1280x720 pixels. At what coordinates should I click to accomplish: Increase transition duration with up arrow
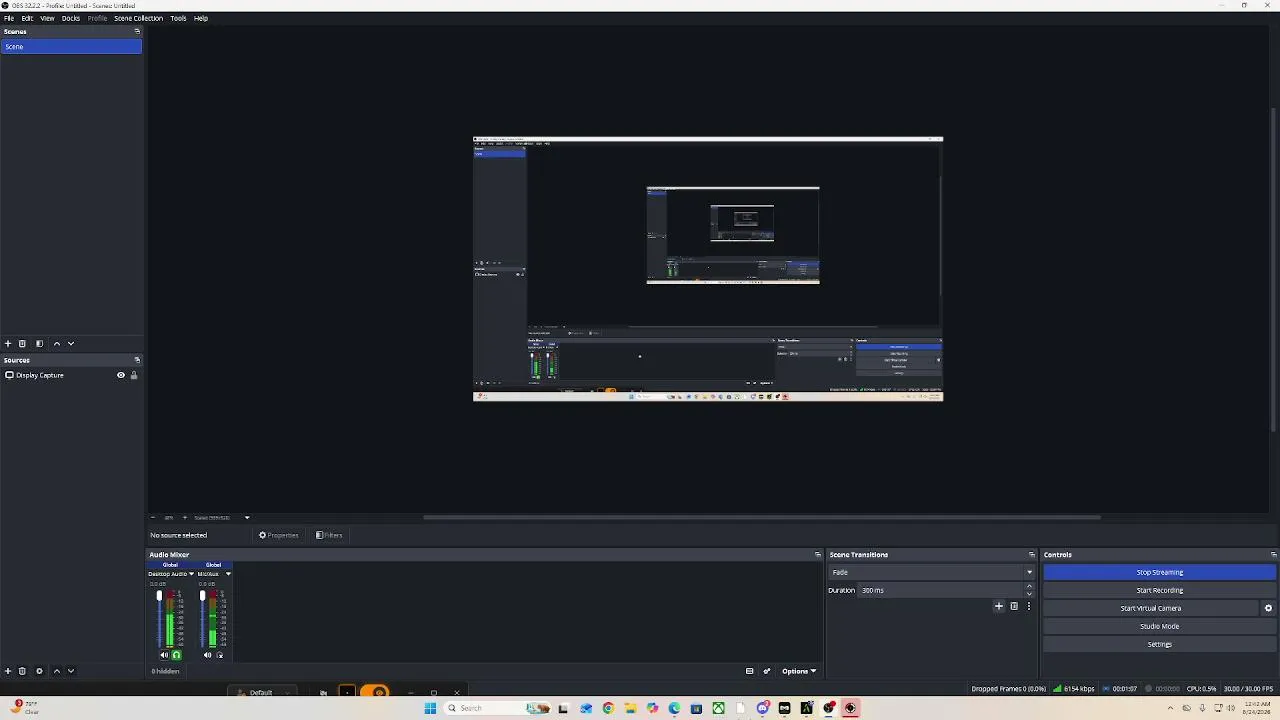[1029, 586]
